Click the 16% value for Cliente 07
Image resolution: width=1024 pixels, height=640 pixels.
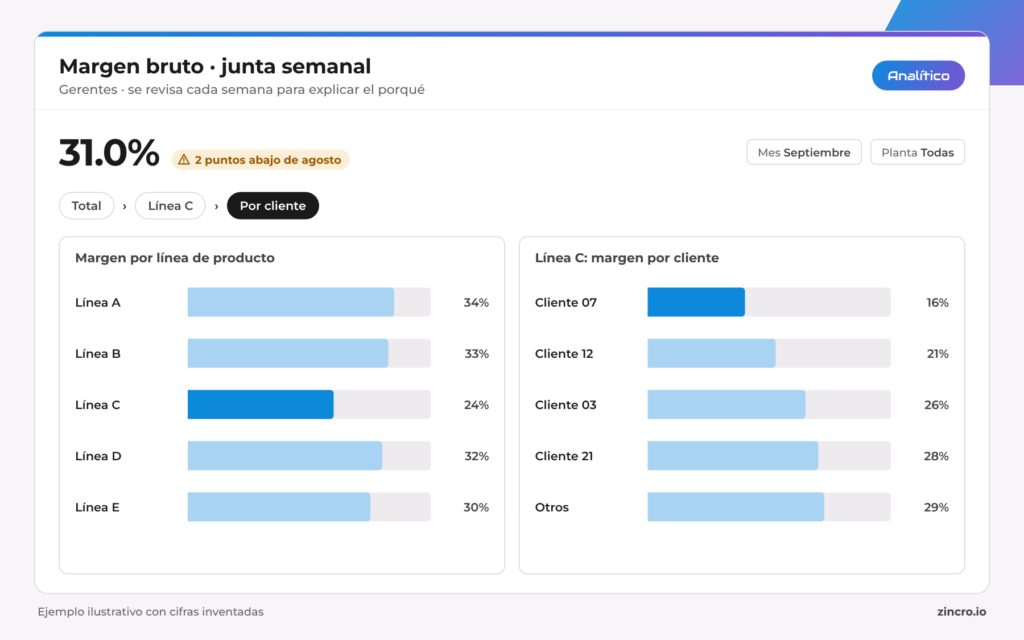(937, 302)
